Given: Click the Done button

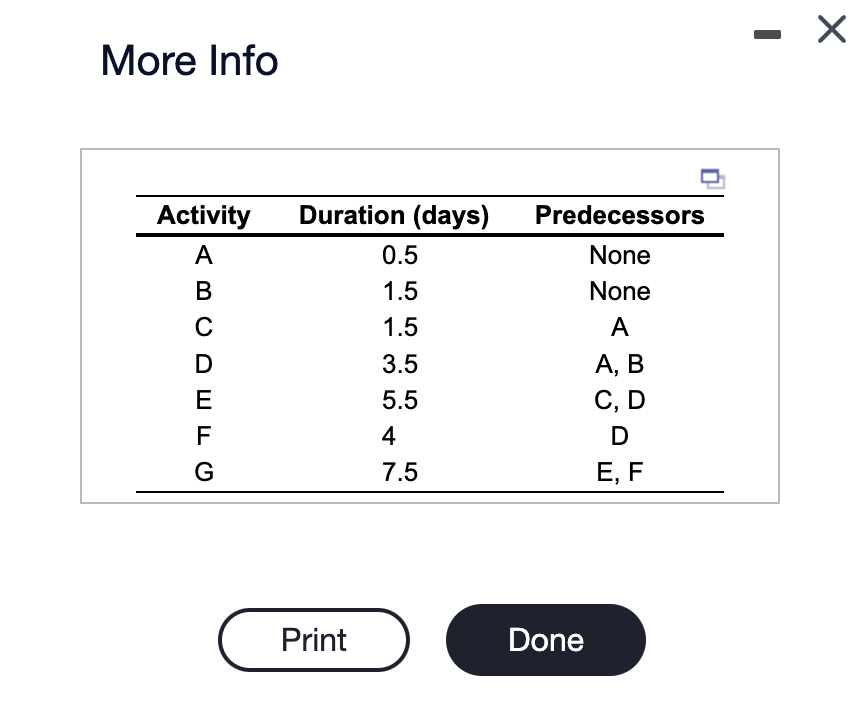Looking at the screenshot, I should point(545,640).
